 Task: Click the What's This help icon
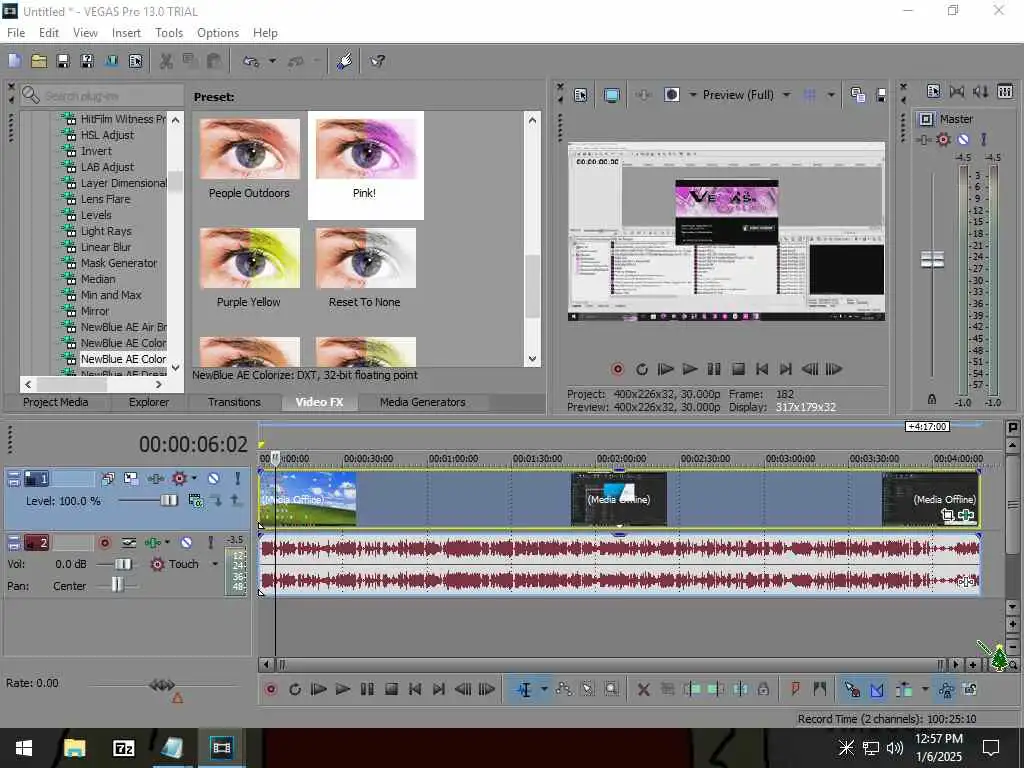click(x=377, y=61)
